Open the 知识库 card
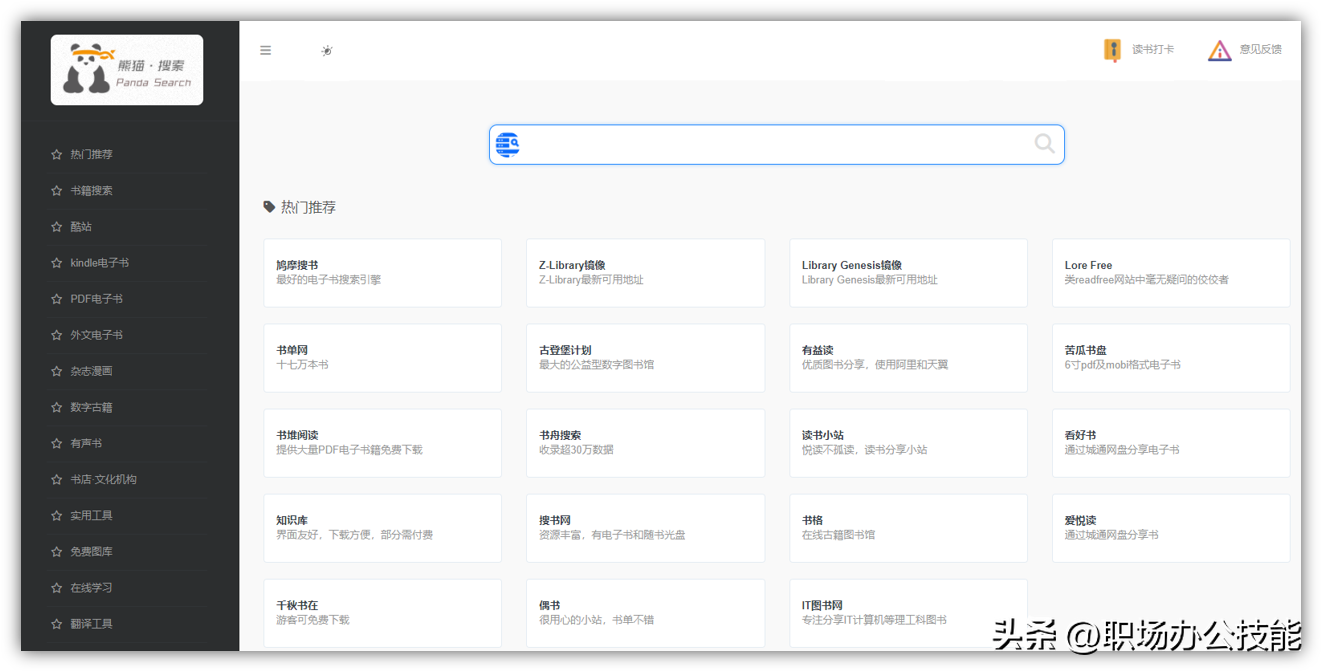This screenshot has height=672, width=1322. click(x=382, y=528)
